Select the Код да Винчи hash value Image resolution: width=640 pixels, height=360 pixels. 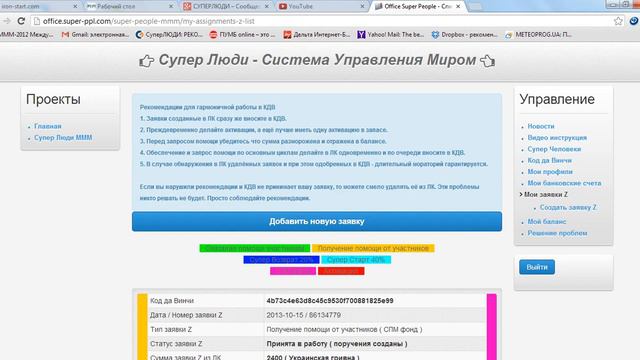(x=330, y=301)
